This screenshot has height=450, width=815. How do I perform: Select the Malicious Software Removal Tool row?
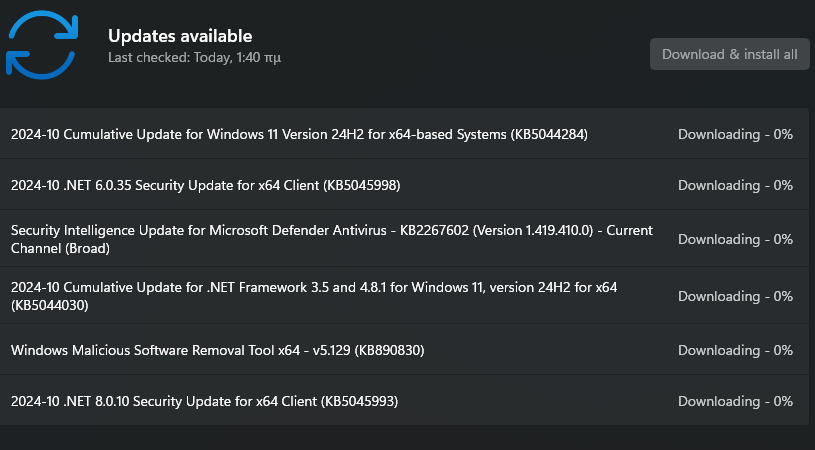[404, 350]
